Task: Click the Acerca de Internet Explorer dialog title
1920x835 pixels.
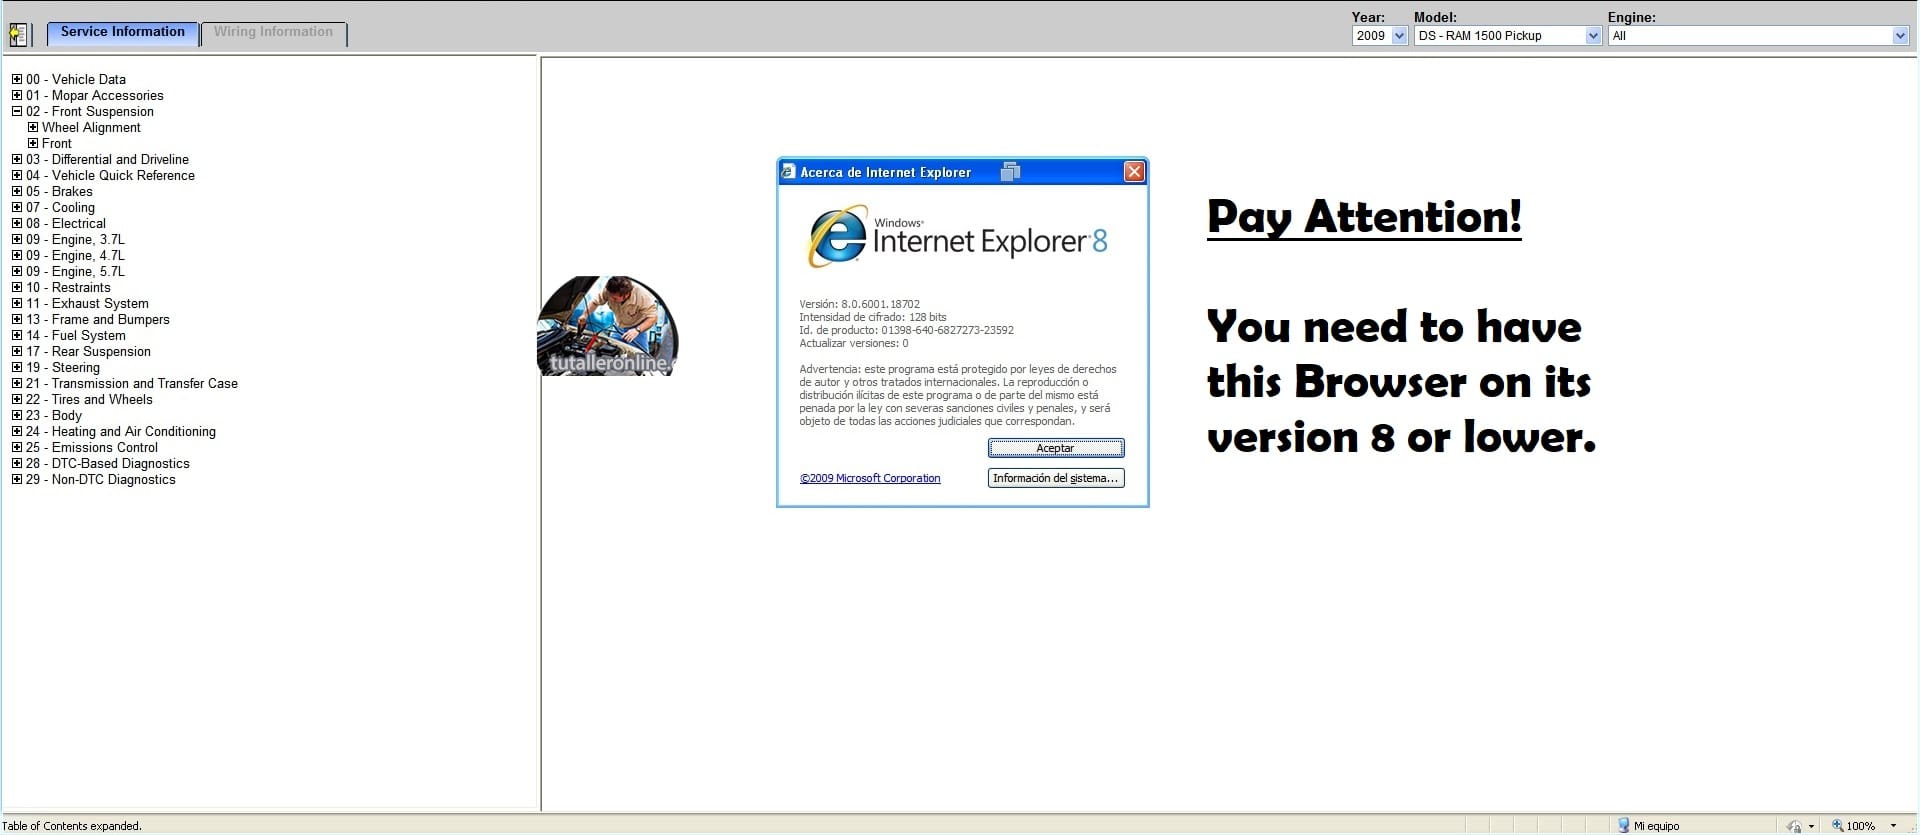Action: click(886, 172)
